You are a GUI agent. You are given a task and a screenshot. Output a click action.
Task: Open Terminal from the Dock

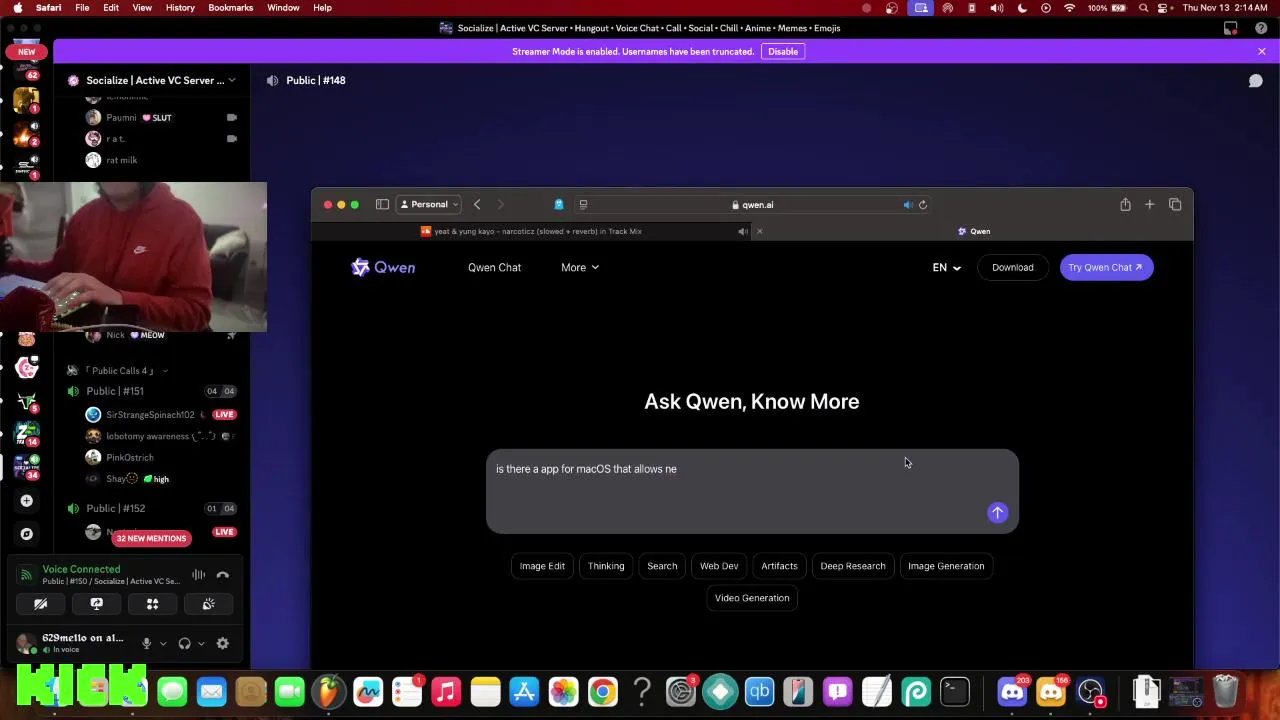point(955,691)
